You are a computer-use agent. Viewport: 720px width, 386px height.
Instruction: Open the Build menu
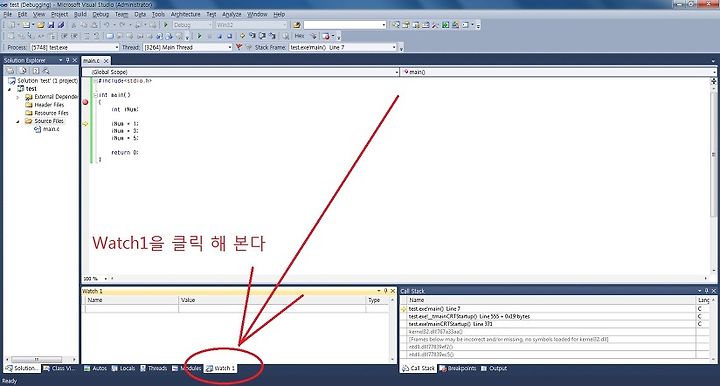tap(80, 14)
